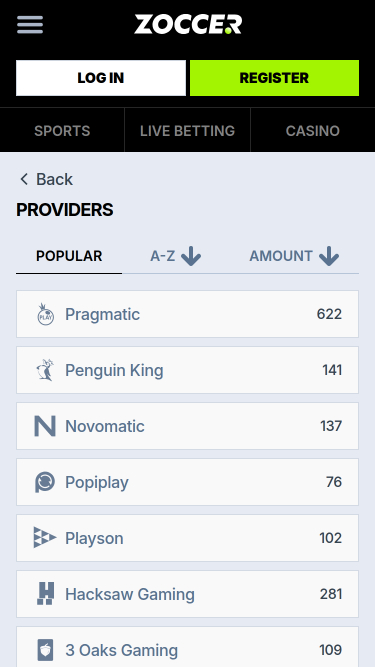
Task: Open the hamburger menu icon
Action: point(30,25)
